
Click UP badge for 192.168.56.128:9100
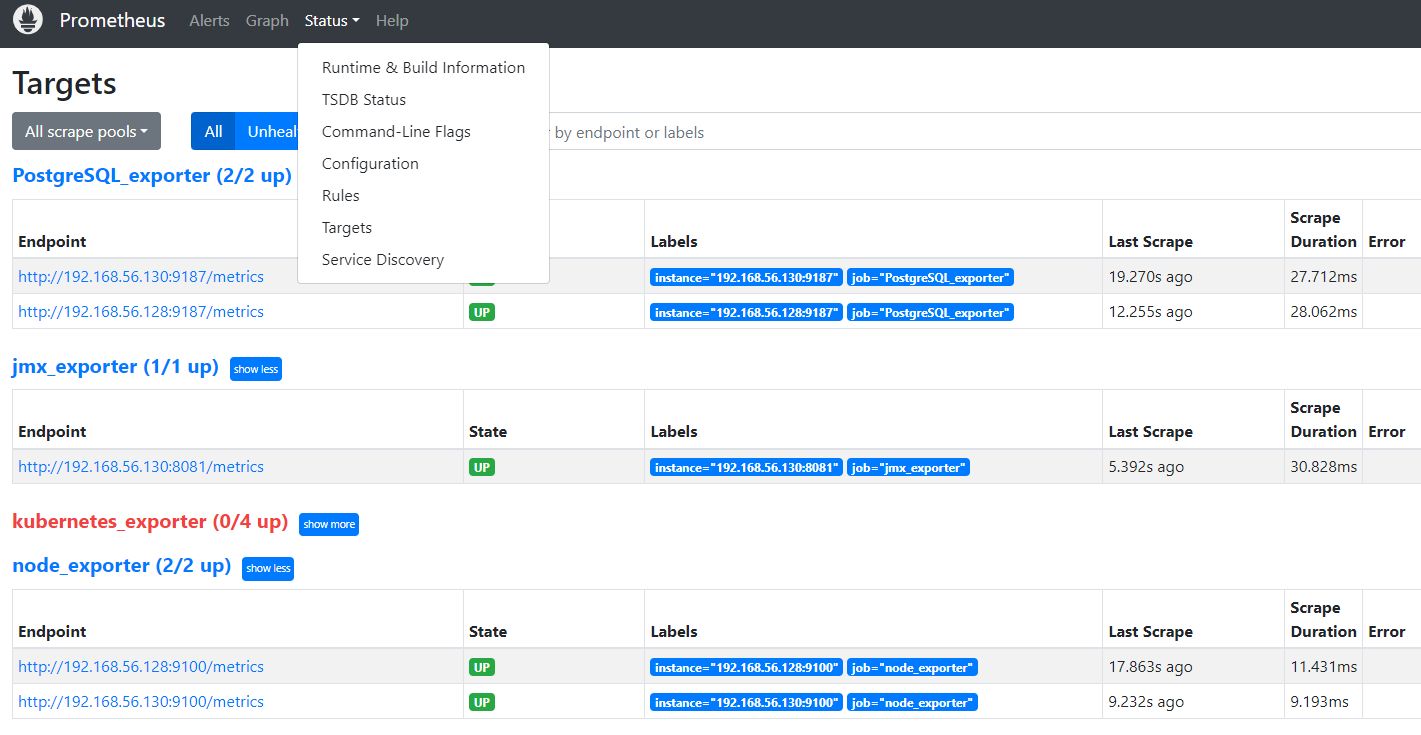pyautogui.click(x=482, y=667)
